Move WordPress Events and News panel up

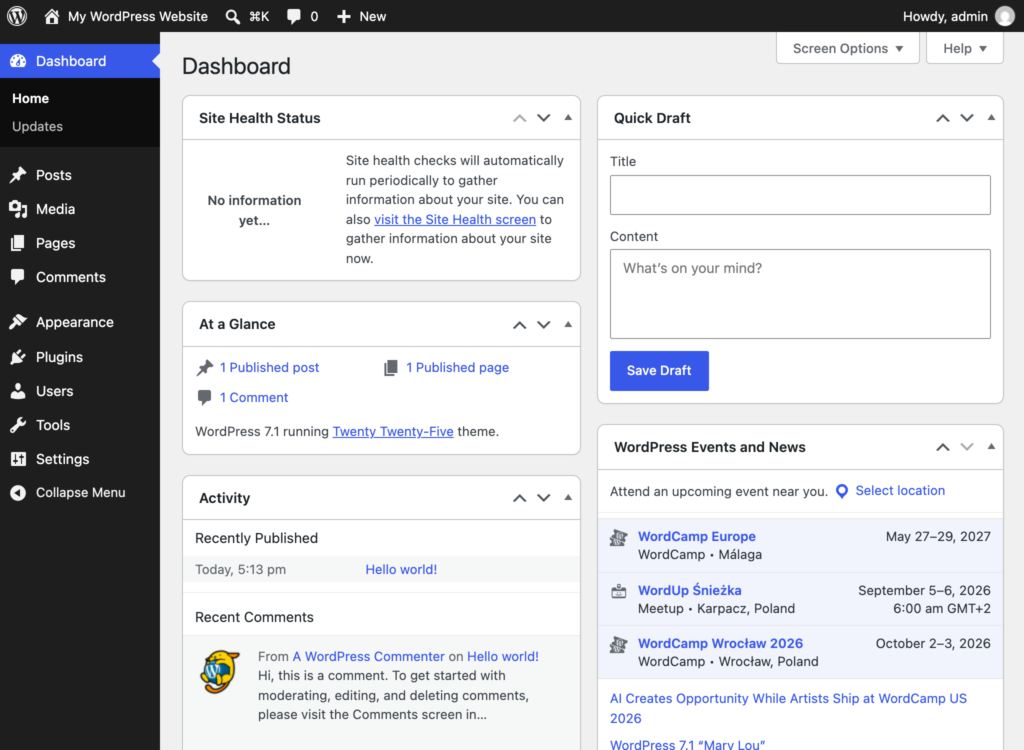tap(942, 448)
